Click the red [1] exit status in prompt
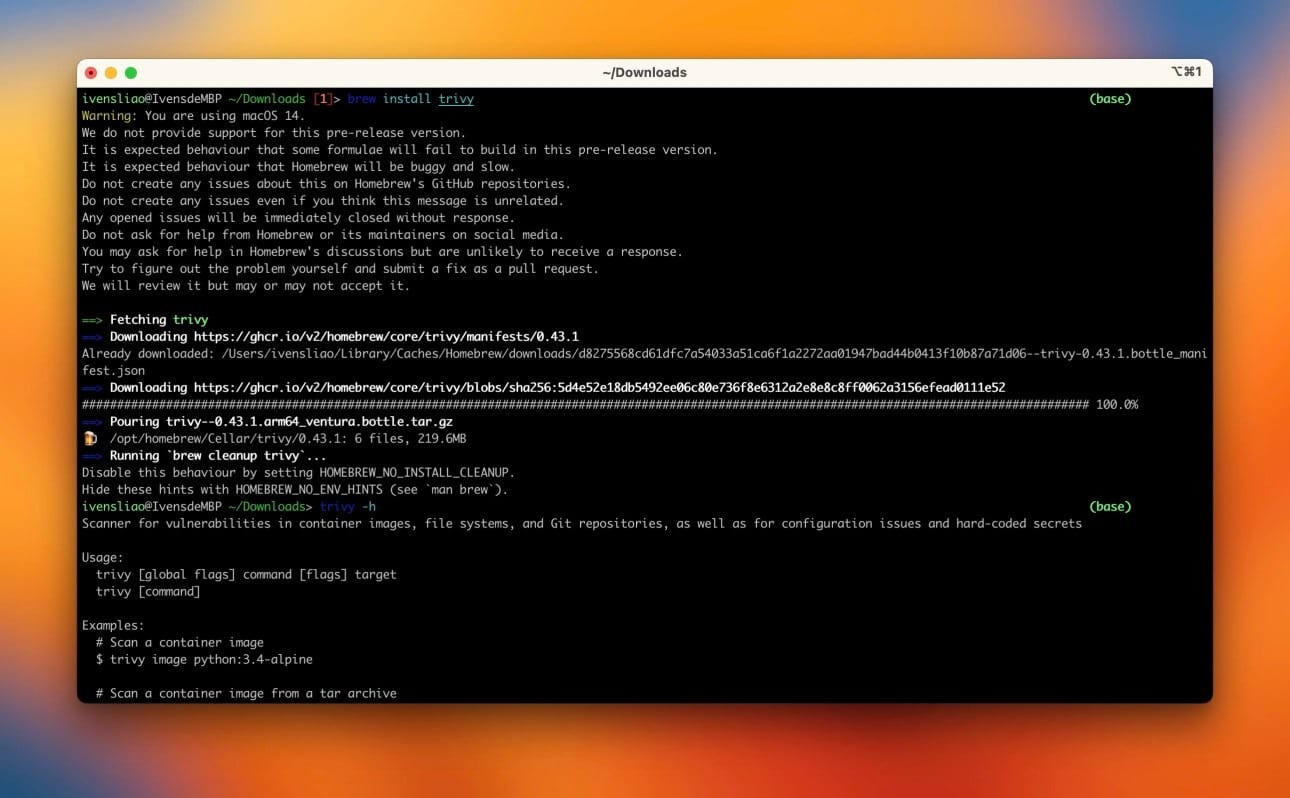Screen dimensions: 1290x798 point(323,99)
